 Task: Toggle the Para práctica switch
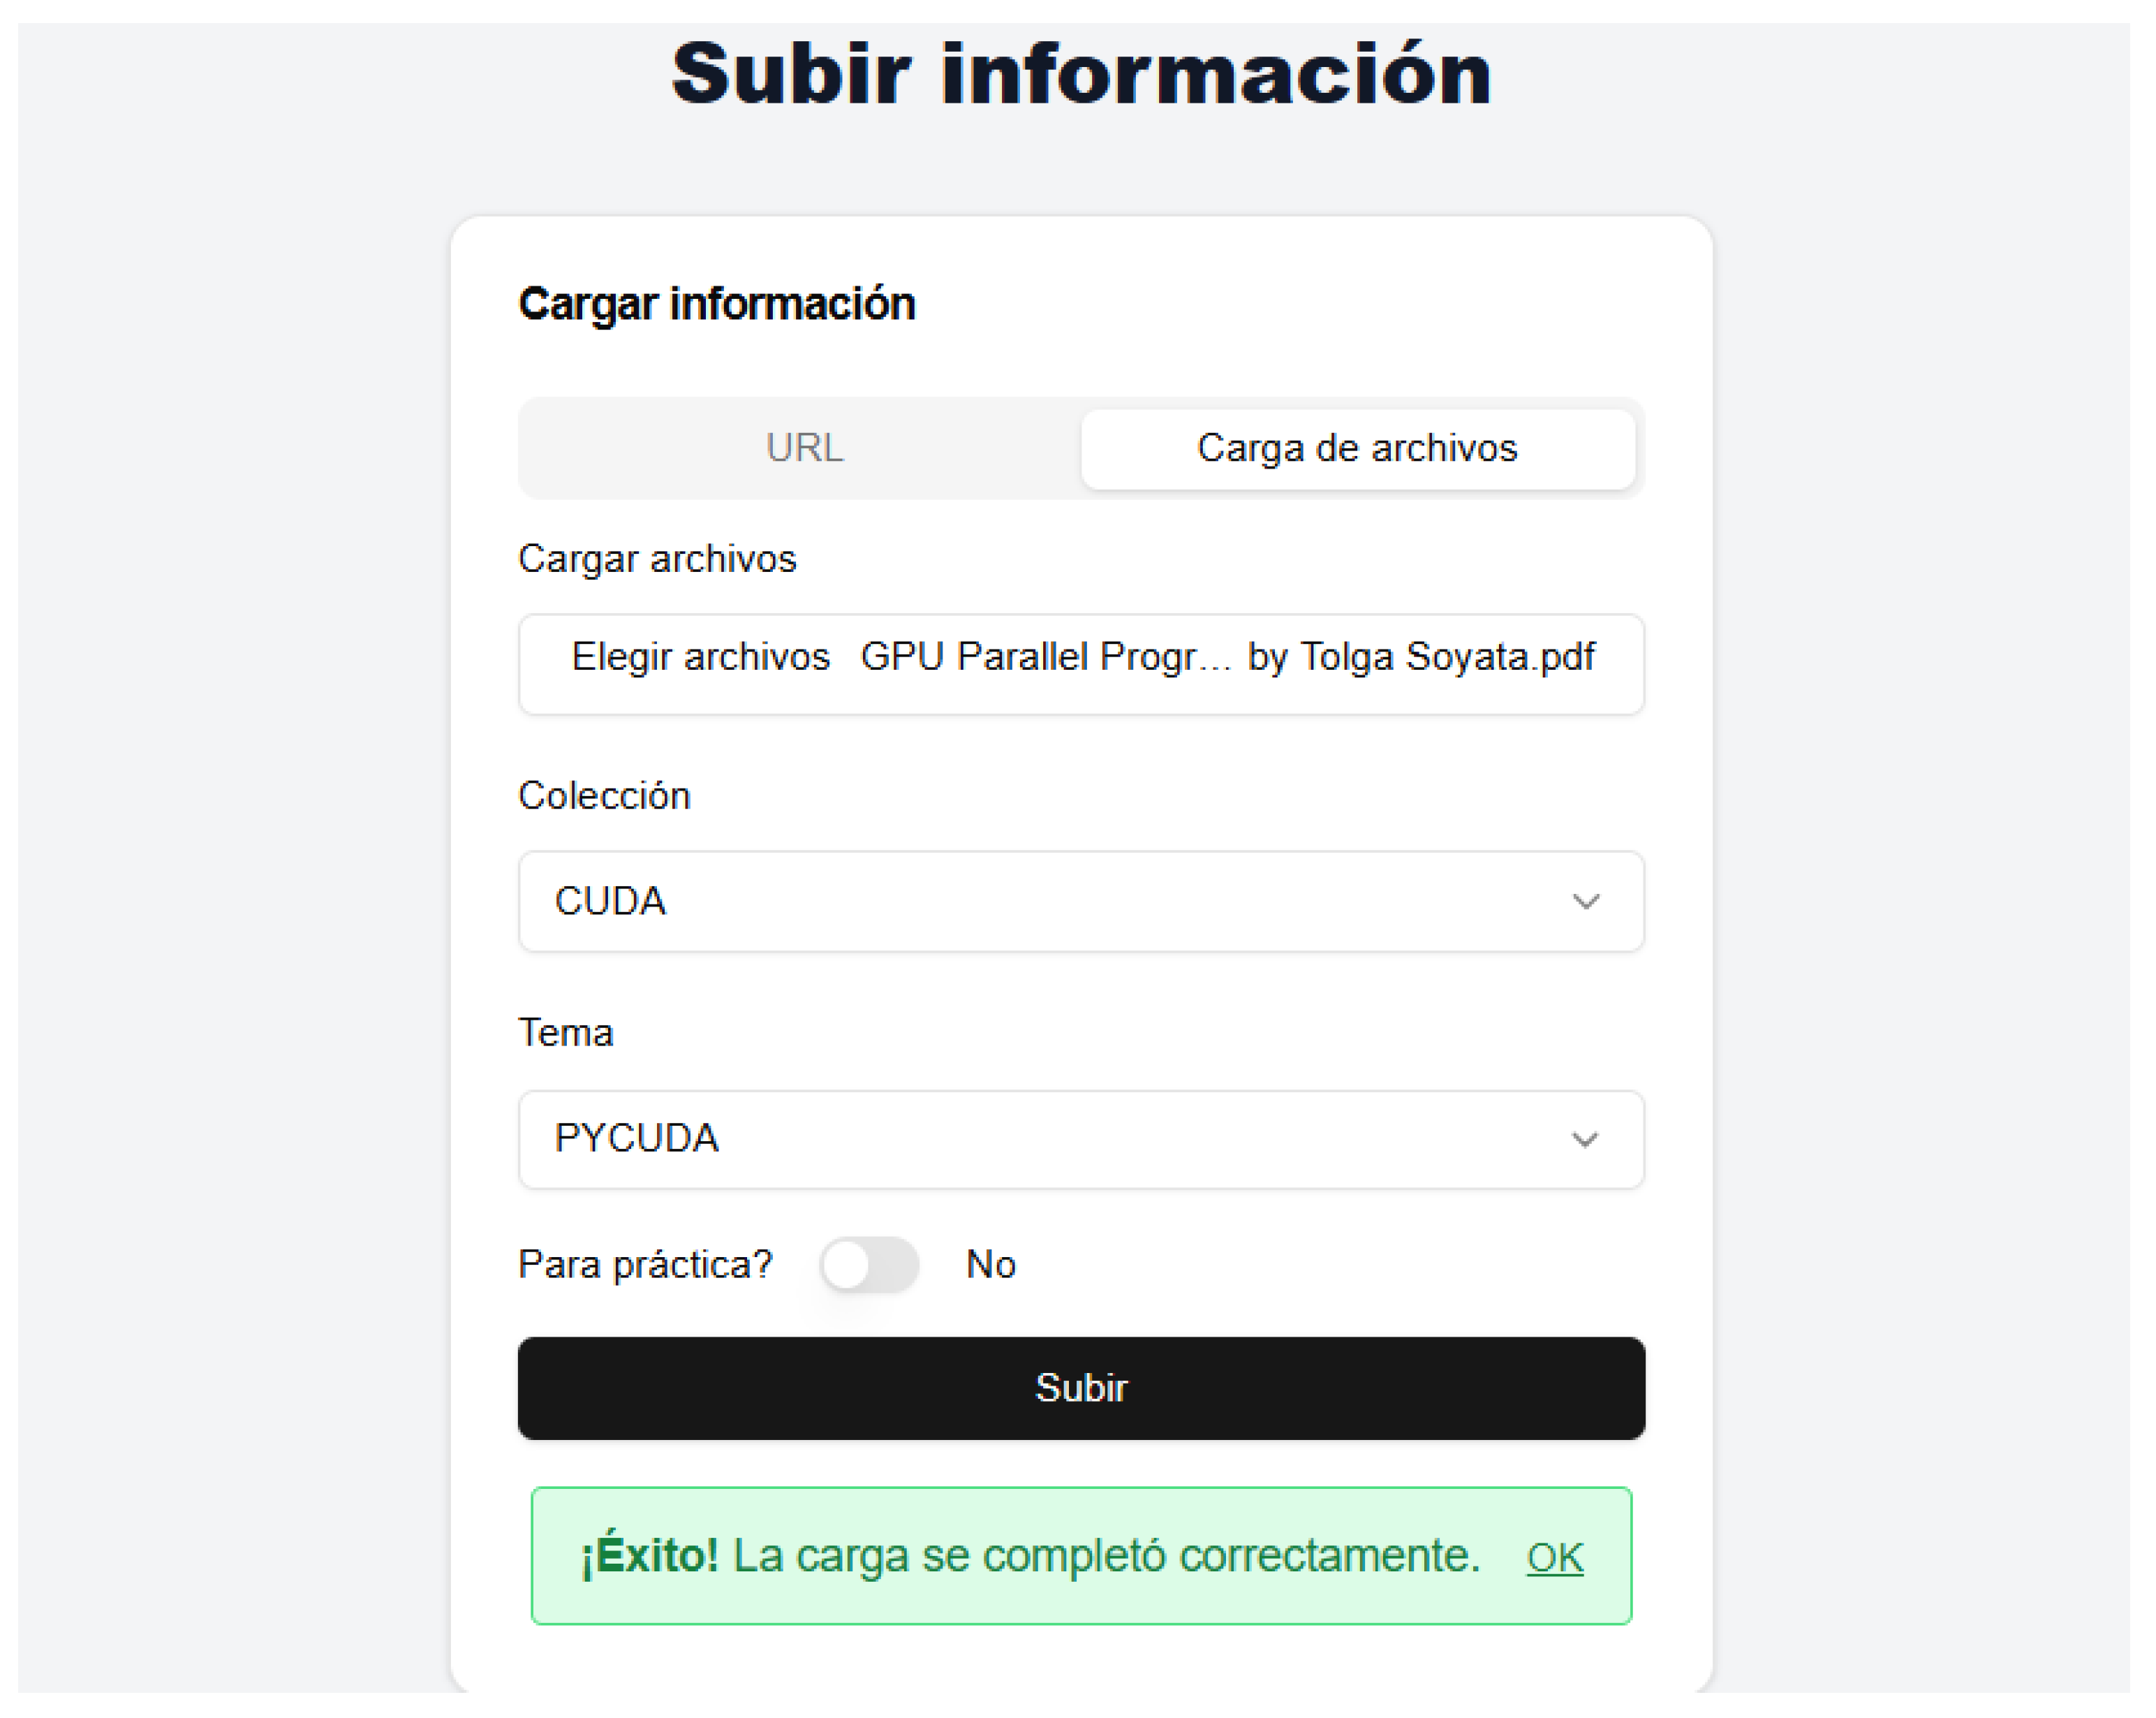click(869, 1265)
